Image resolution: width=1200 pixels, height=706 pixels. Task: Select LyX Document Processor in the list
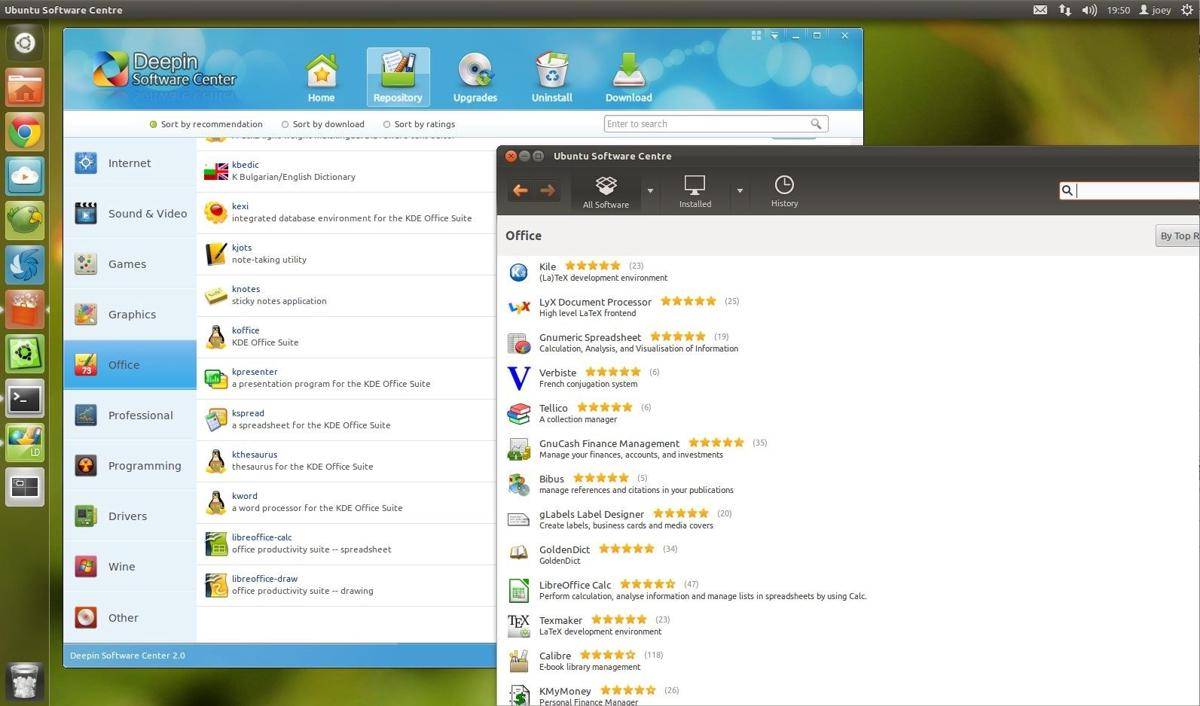[850, 307]
